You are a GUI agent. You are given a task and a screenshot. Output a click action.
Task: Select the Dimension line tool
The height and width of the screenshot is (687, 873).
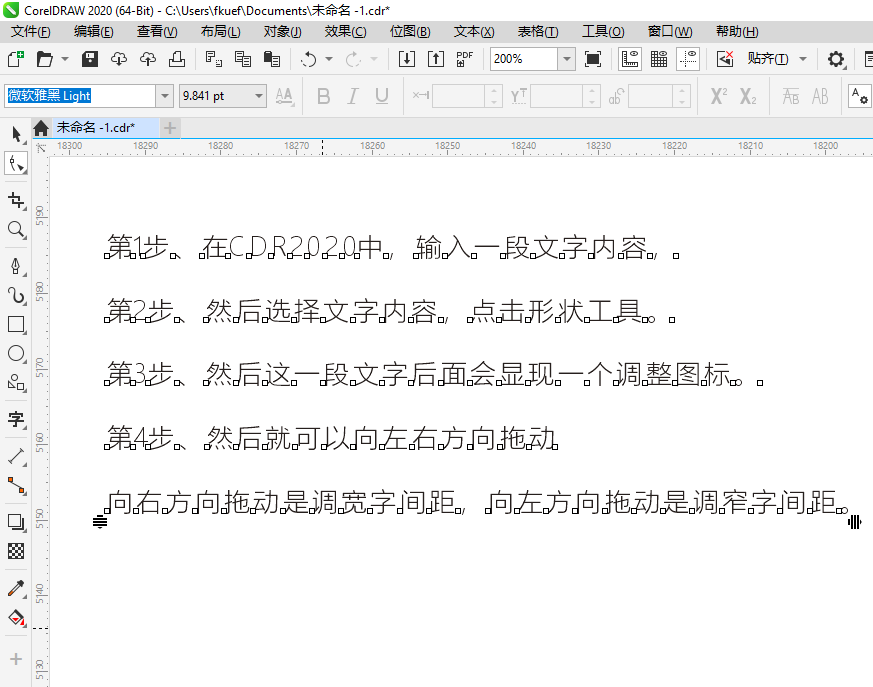[16, 457]
